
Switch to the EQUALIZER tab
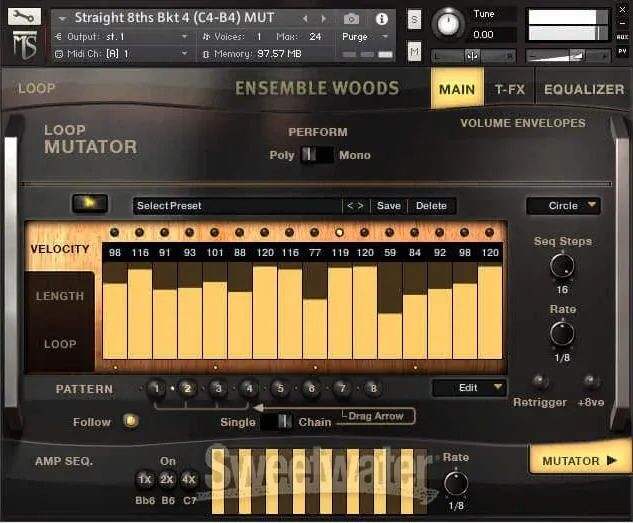click(x=584, y=89)
